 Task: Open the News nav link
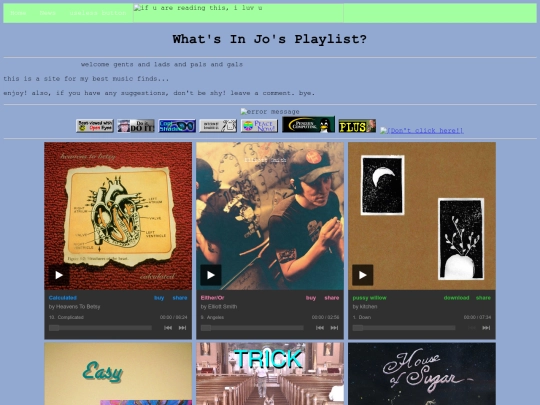click(48, 13)
